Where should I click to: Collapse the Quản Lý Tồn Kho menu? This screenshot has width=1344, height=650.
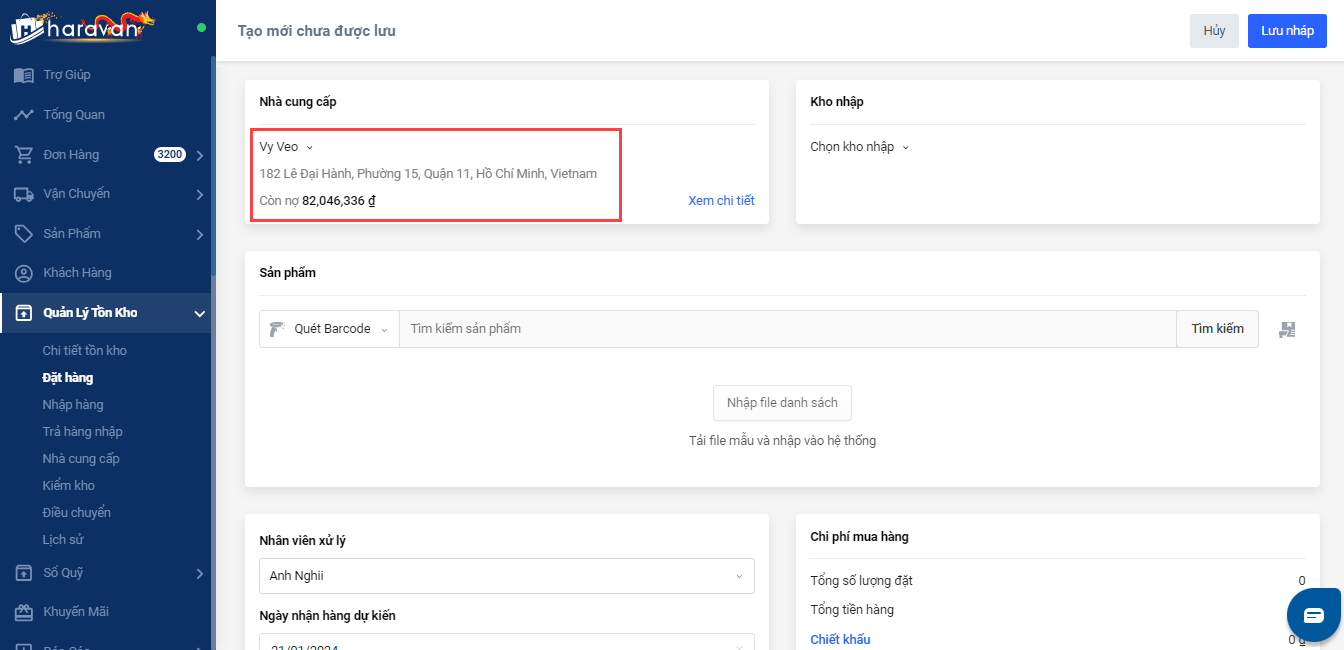pyautogui.click(x=199, y=314)
